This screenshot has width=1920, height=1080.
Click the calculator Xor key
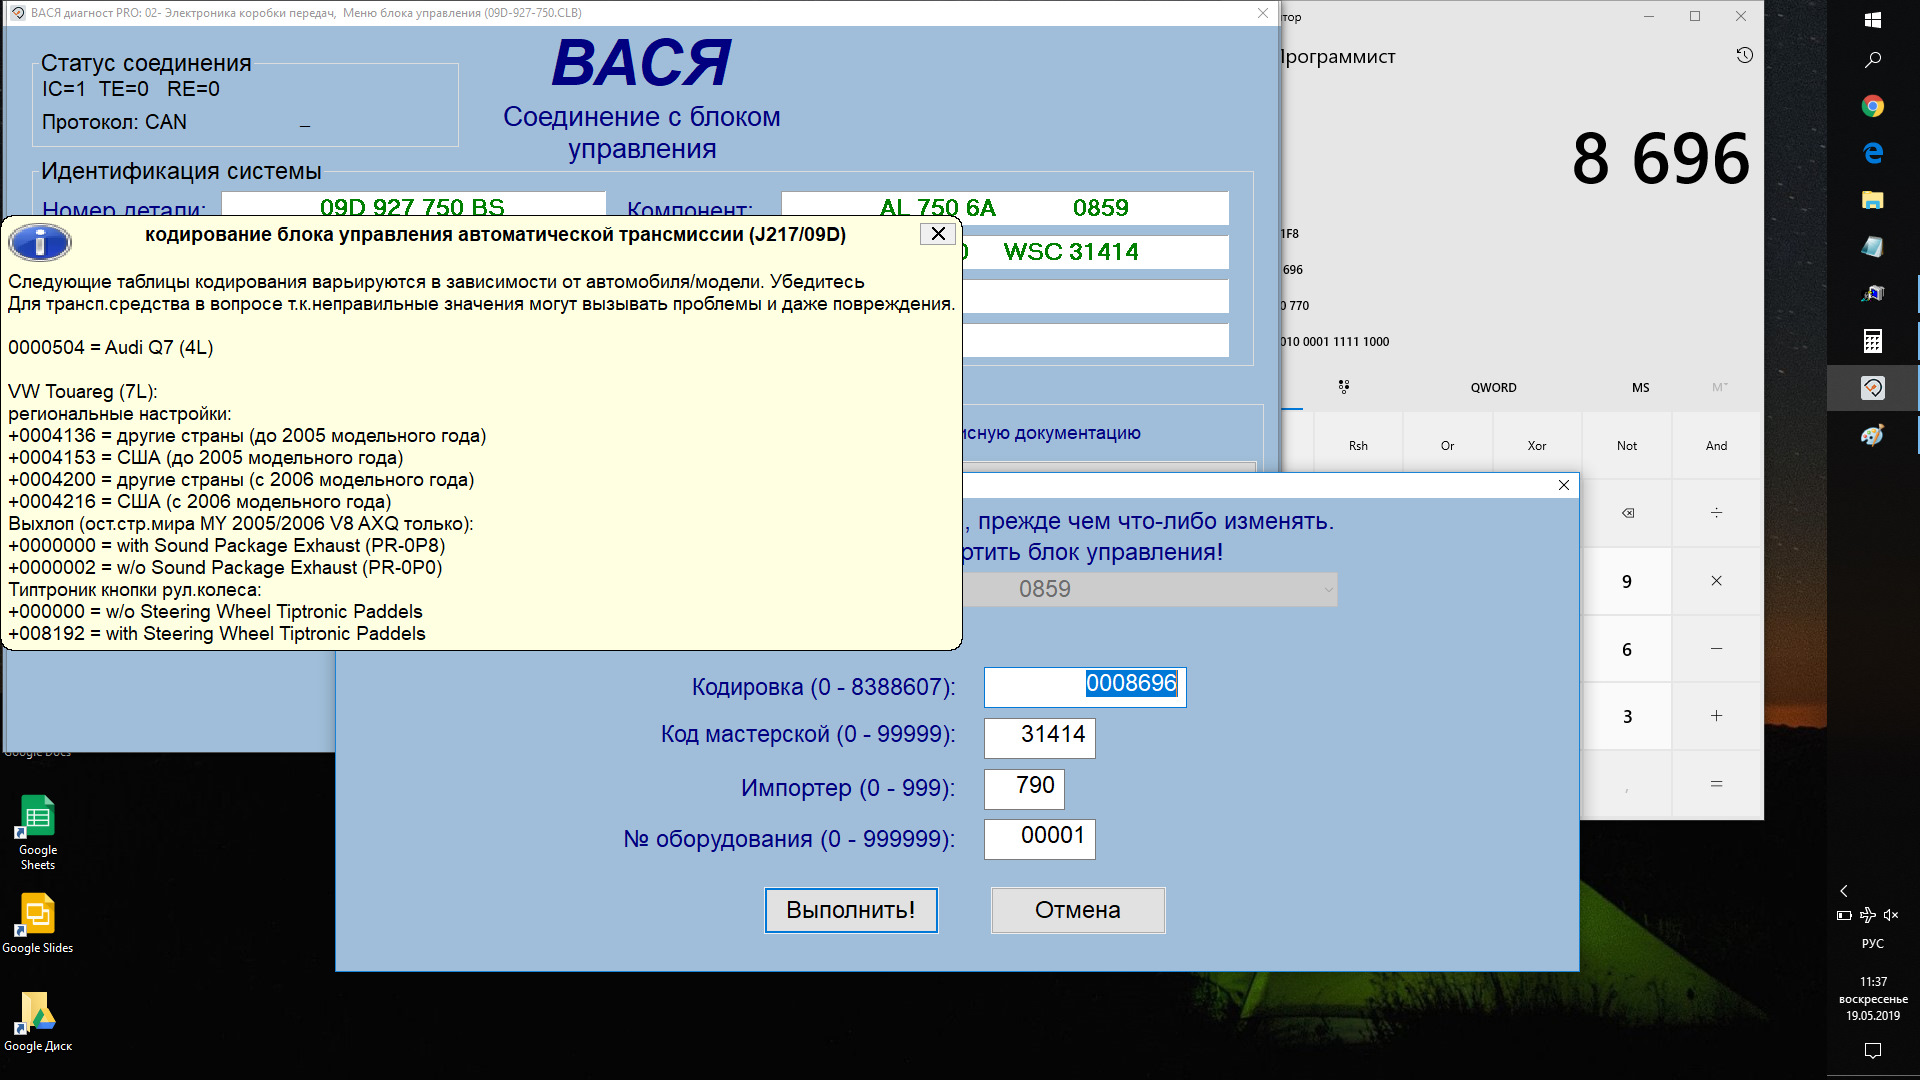pyautogui.click(x=1537, y=446)
